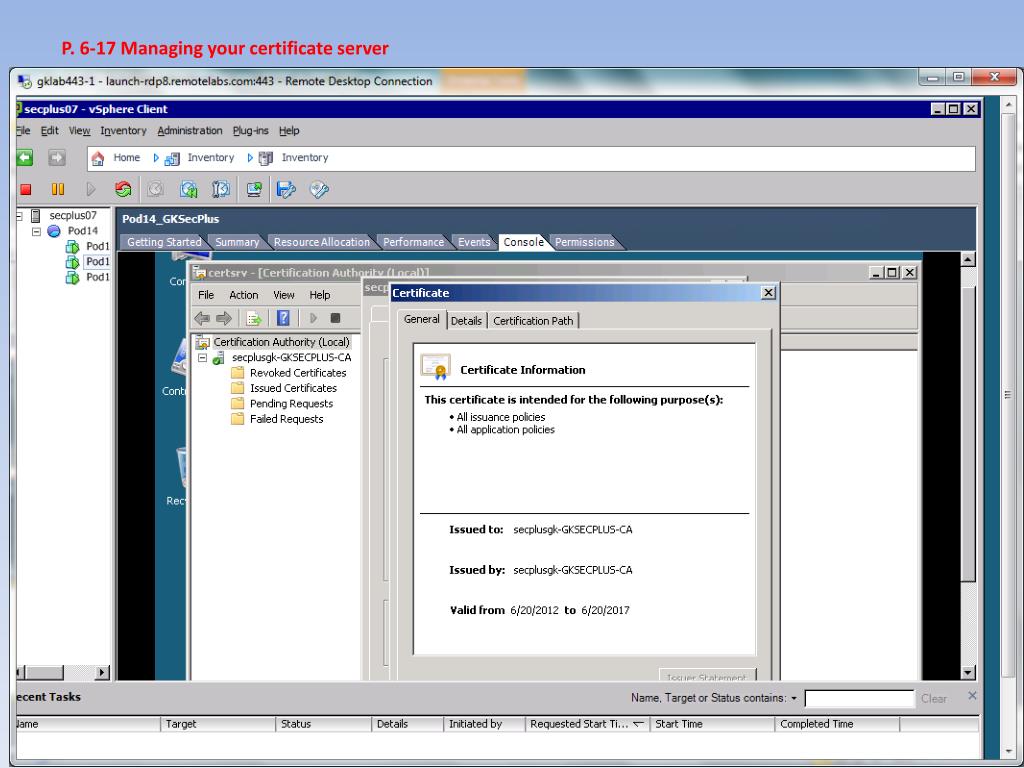Viewport: 1024px width, 768px height.
Task: Click the grayed-out take snapshot clock icon
Action: (155, 189)
